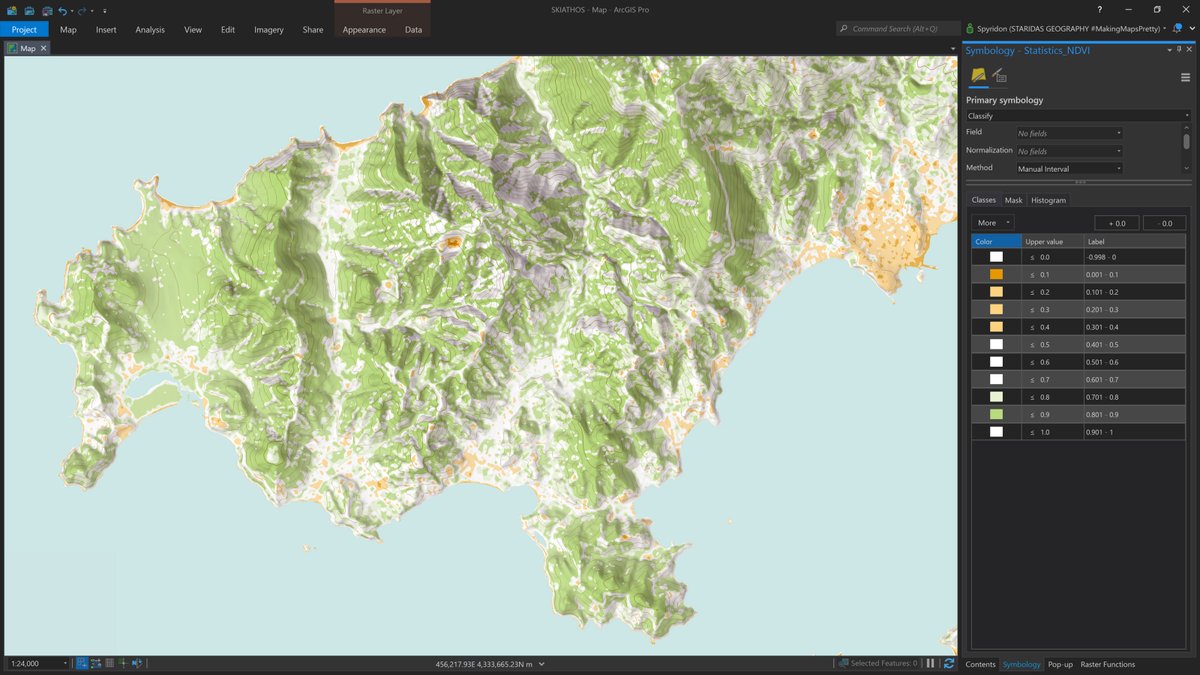This screenshot has width=1200, height=675.
Task: Open the notifications bell icon
Action: coord(1177,29)
